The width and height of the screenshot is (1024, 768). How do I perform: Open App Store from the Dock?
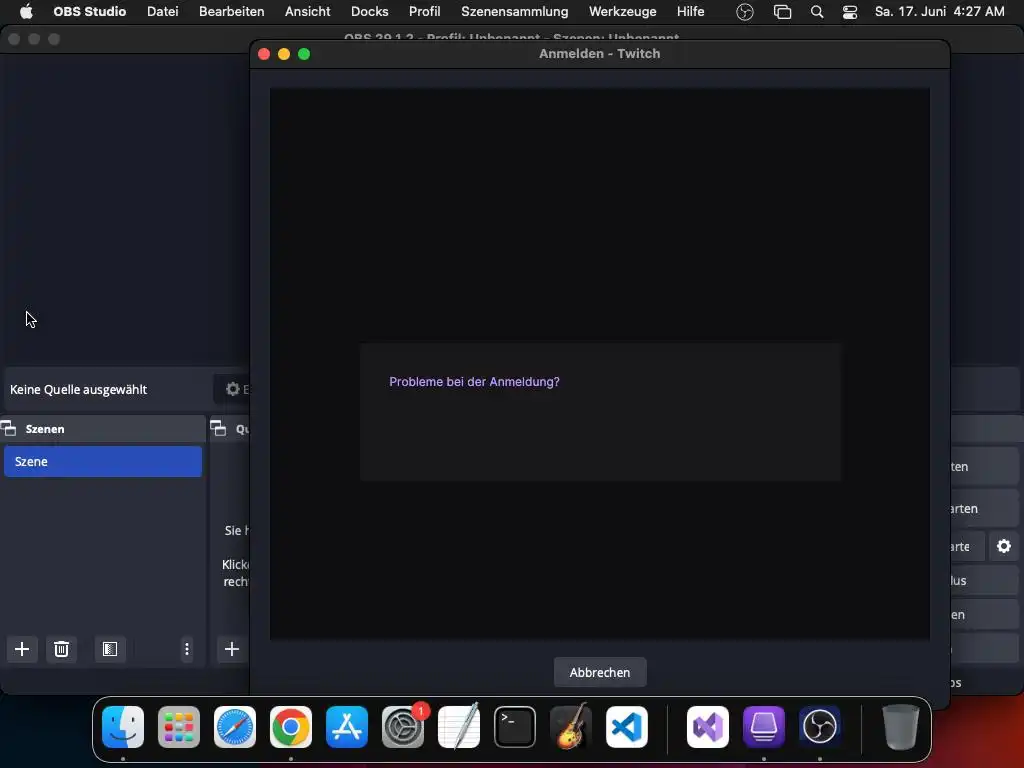(x=347, y=727)
